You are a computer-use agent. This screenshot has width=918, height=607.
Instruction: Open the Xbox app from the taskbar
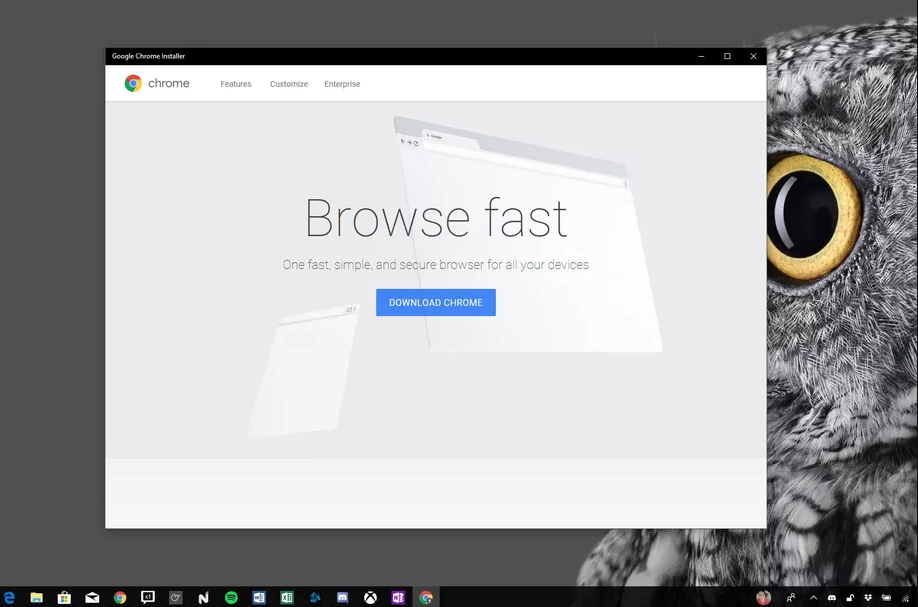[x=370, y=597]
